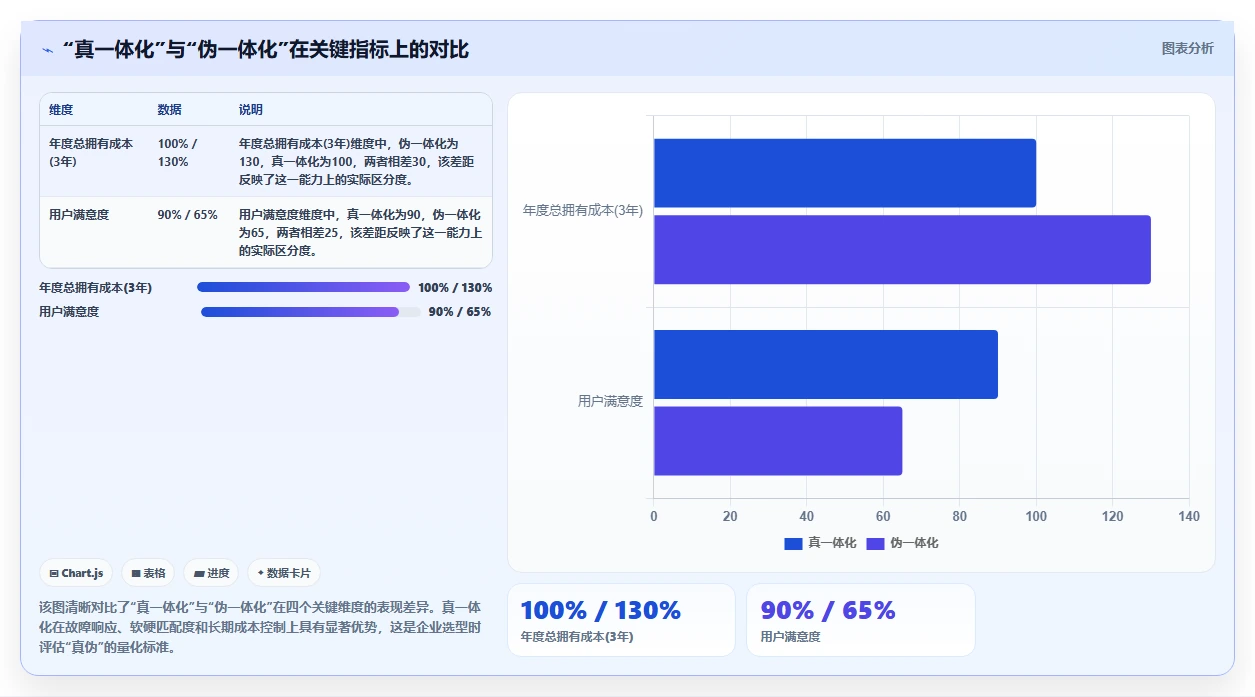1255x697 pixels.
Task: Select the 进度 tag chip
Action: pyautogui.click(x=211, y=573)
